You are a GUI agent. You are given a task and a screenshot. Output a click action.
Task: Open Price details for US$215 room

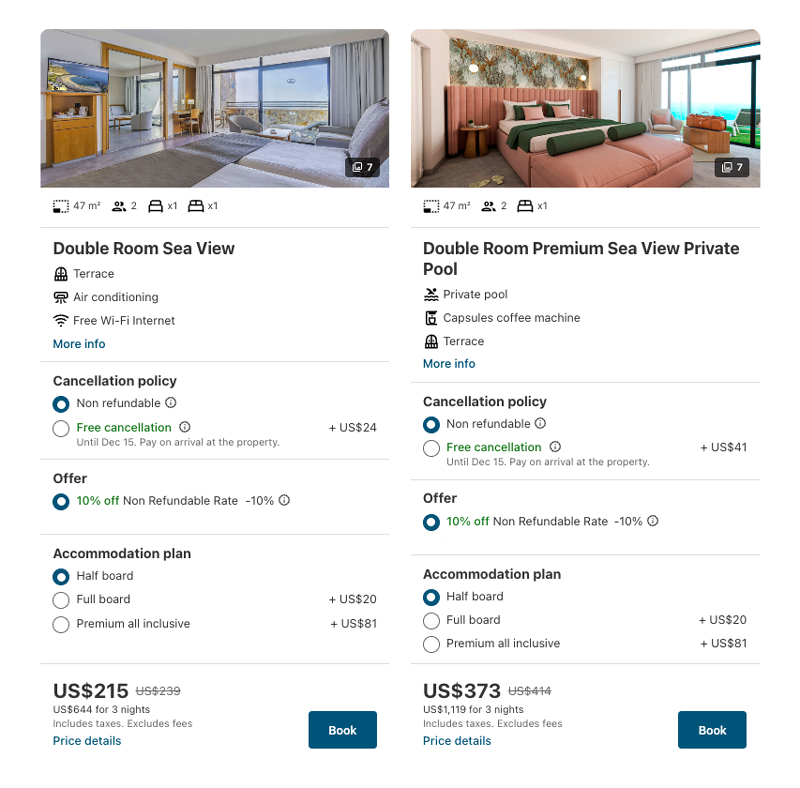[x=87, y=741]
